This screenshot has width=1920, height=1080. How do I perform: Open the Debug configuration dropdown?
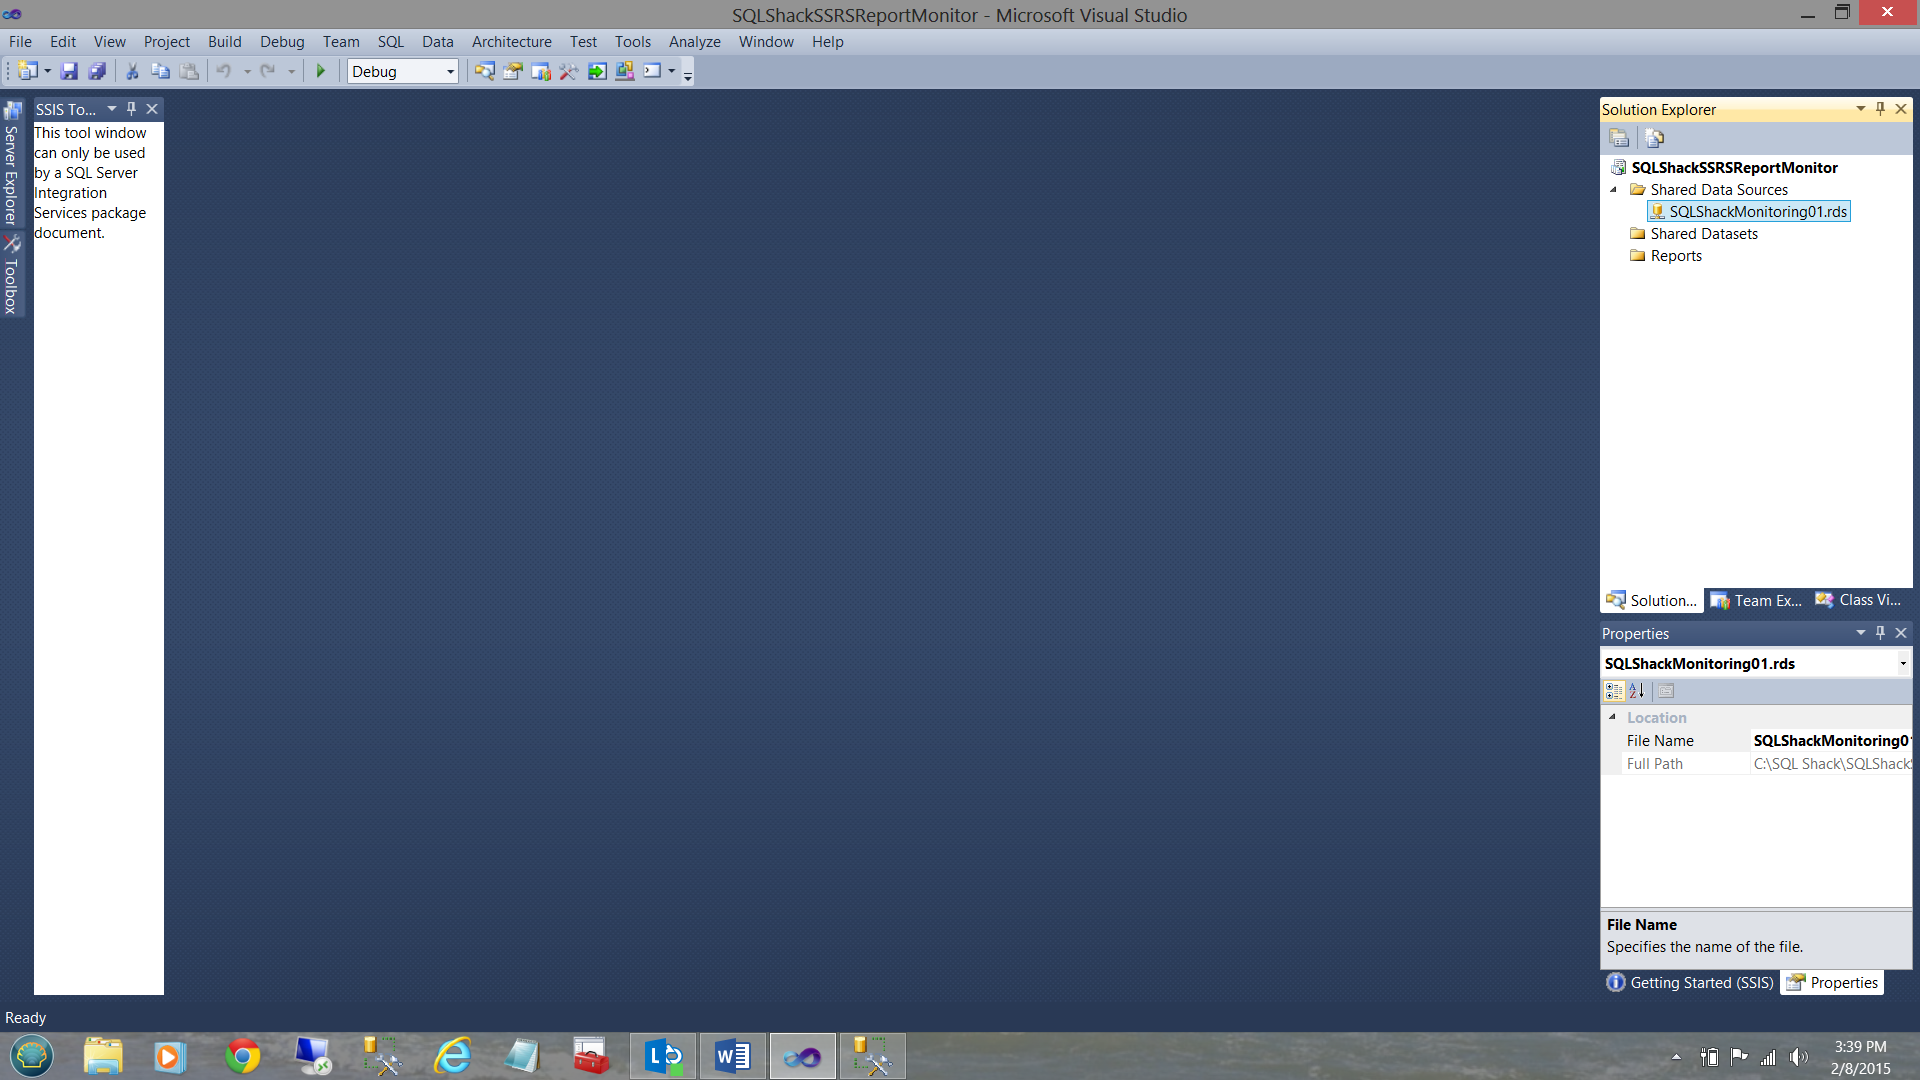point(450,72)
